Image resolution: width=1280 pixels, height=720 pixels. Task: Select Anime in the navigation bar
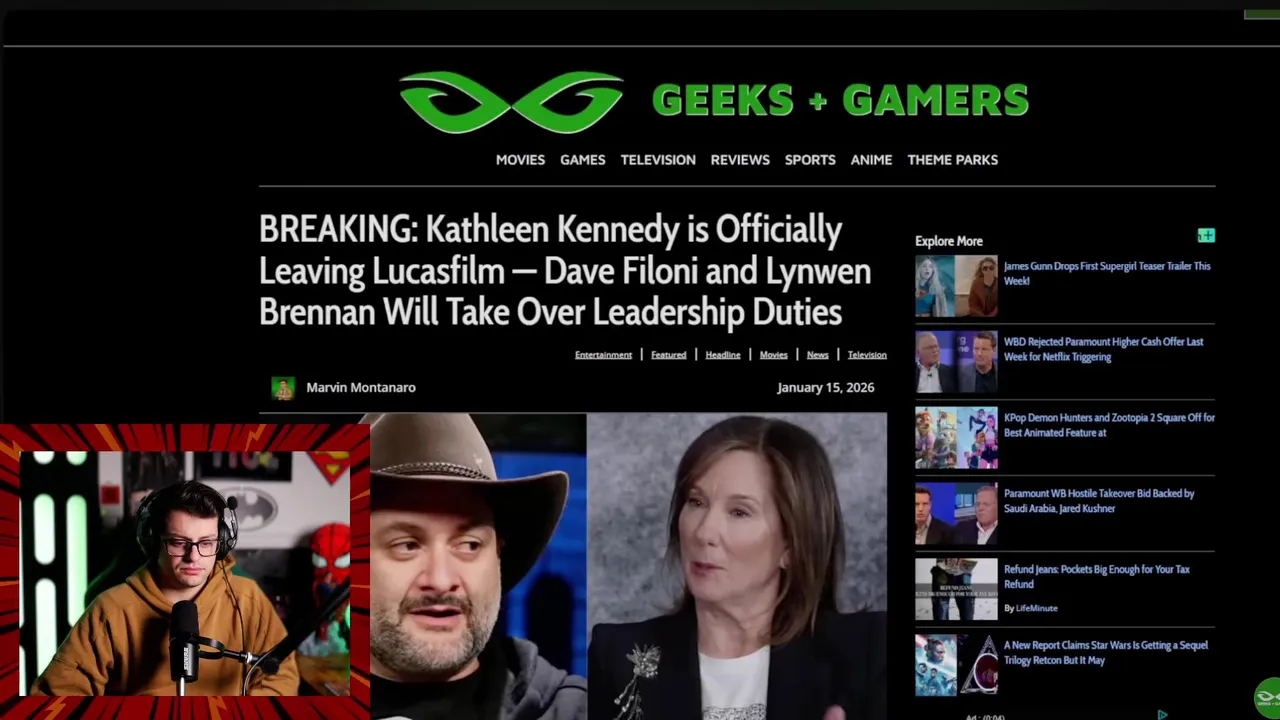pyautogui.click(x=871, y=160)
